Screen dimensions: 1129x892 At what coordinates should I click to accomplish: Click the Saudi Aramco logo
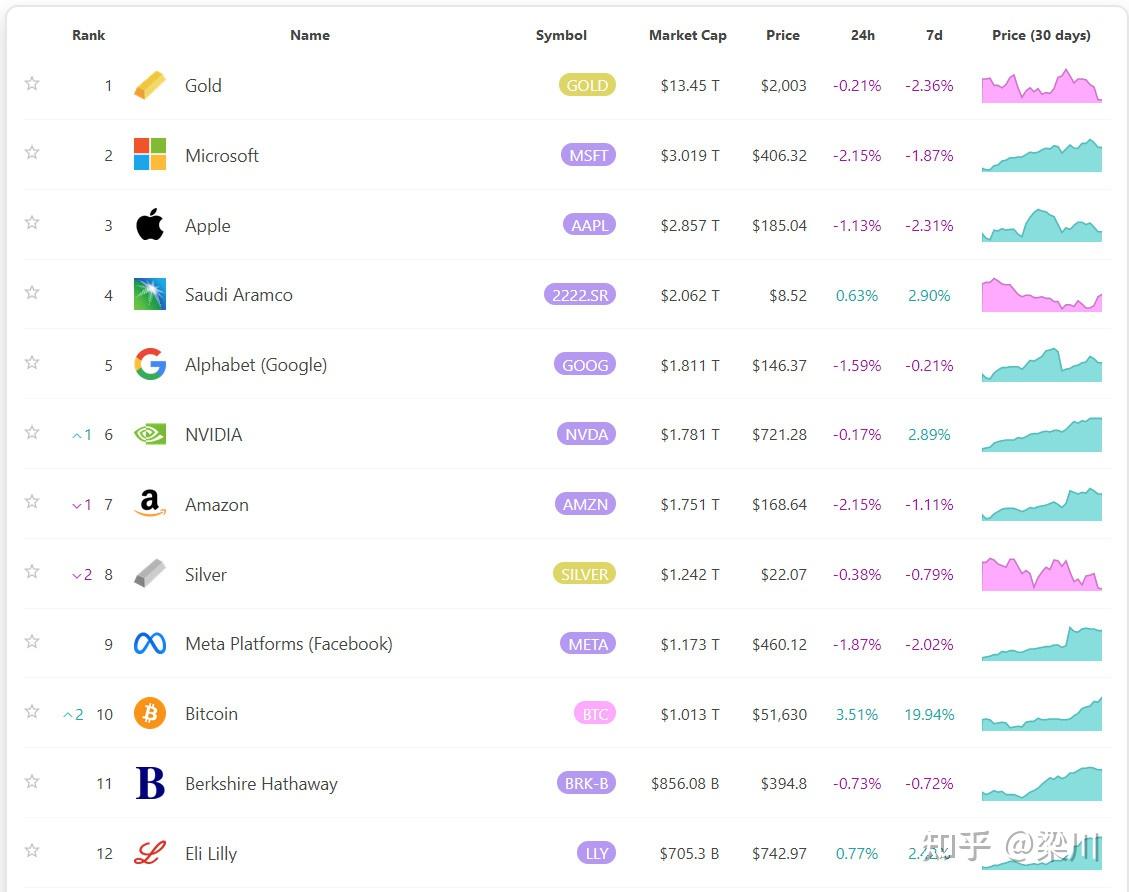(149, 294)
